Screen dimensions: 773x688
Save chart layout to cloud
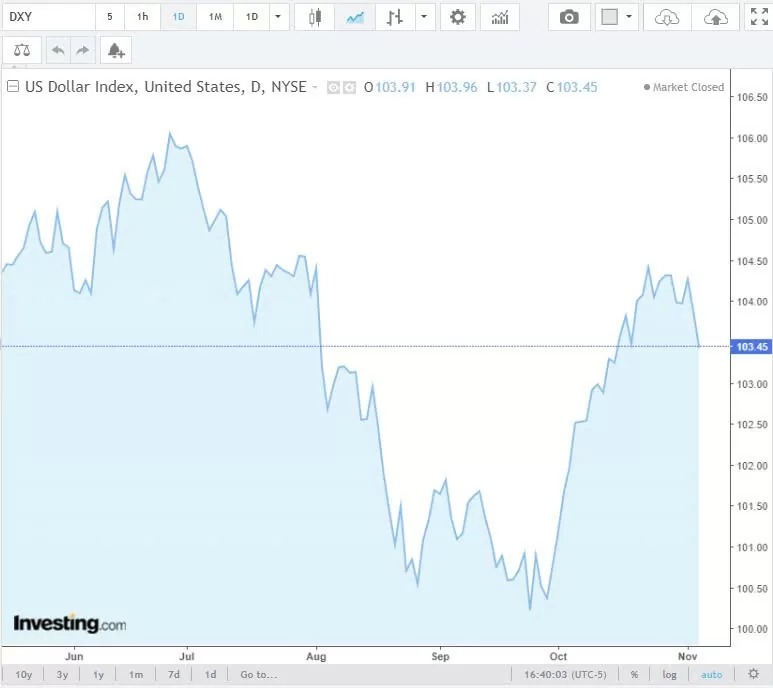click(x=715, y=17)
